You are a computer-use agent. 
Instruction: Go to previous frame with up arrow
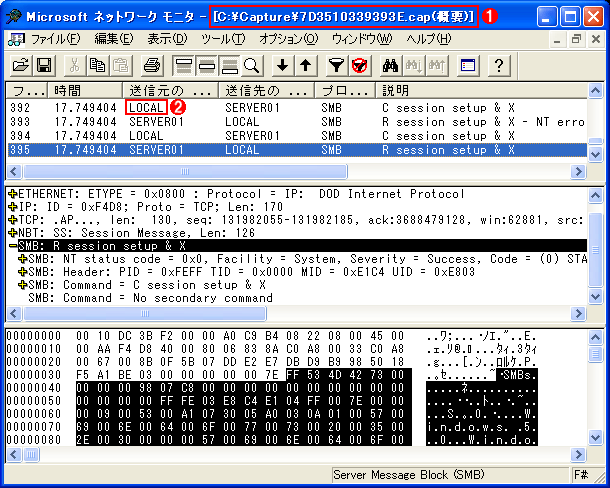[306, 65]
